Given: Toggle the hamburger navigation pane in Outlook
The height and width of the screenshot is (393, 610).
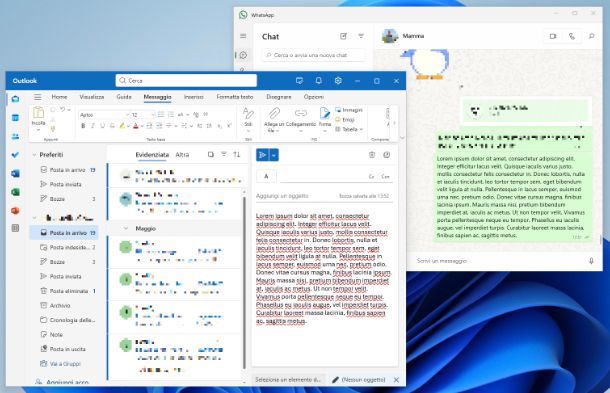Looking at the screenshot, I should point(37,97).
